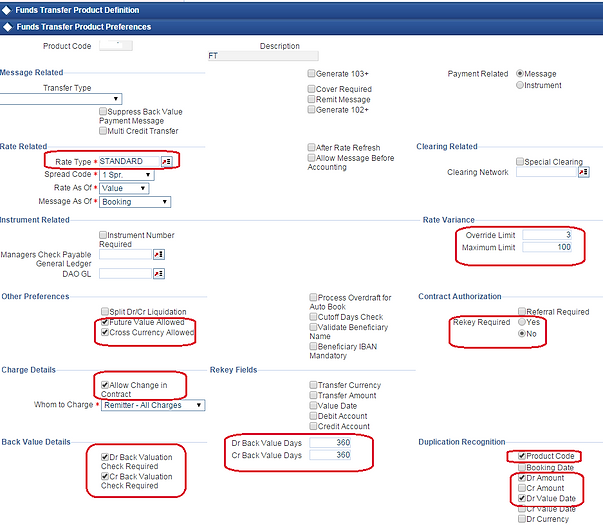
Task: Tick Transfer Amount rekey field
Action: point(313,395)
